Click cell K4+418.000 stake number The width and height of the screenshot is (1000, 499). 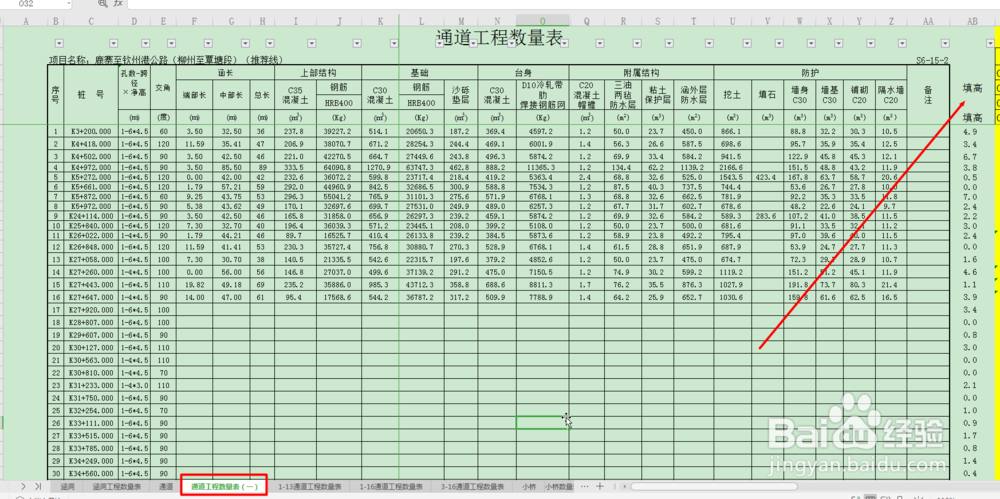(x=91, y=144)
